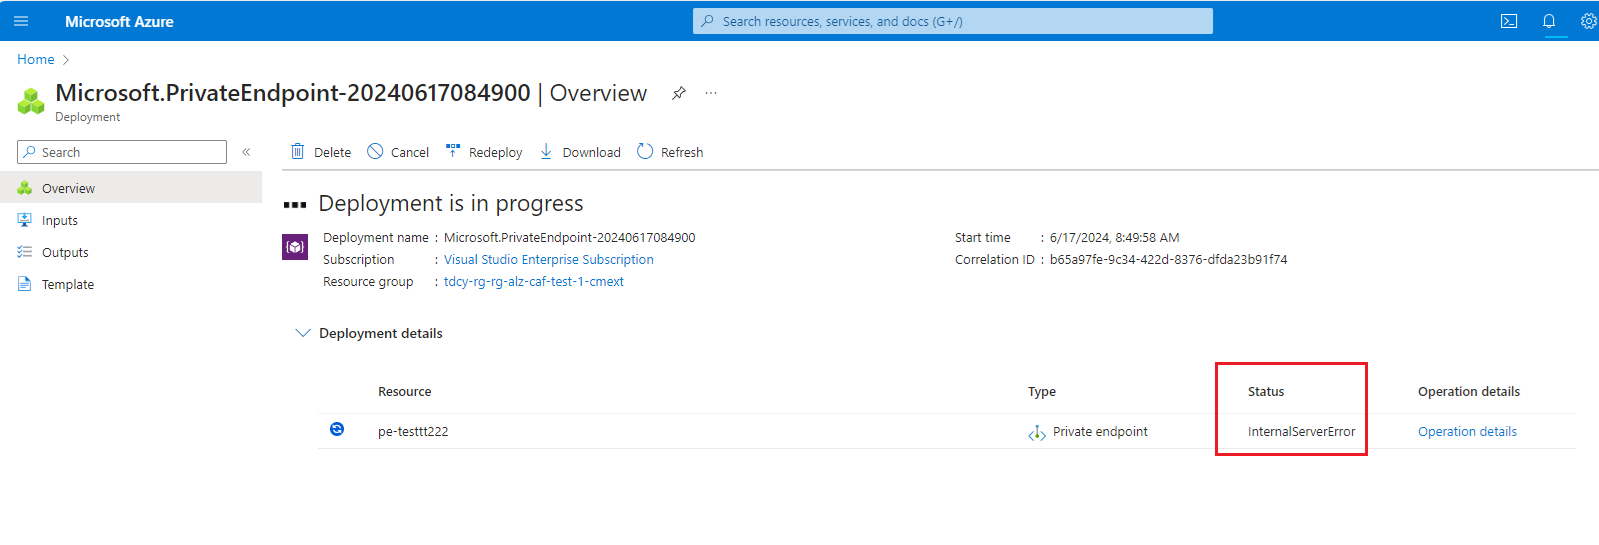The width and height of the screenshot is (1599, 545).
Task: Open Operation details link for pe-testtt222
Action: tap(1467, 431)
